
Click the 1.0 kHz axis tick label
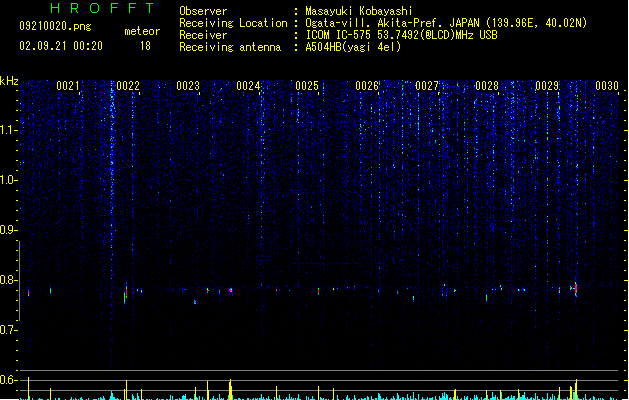8,179
